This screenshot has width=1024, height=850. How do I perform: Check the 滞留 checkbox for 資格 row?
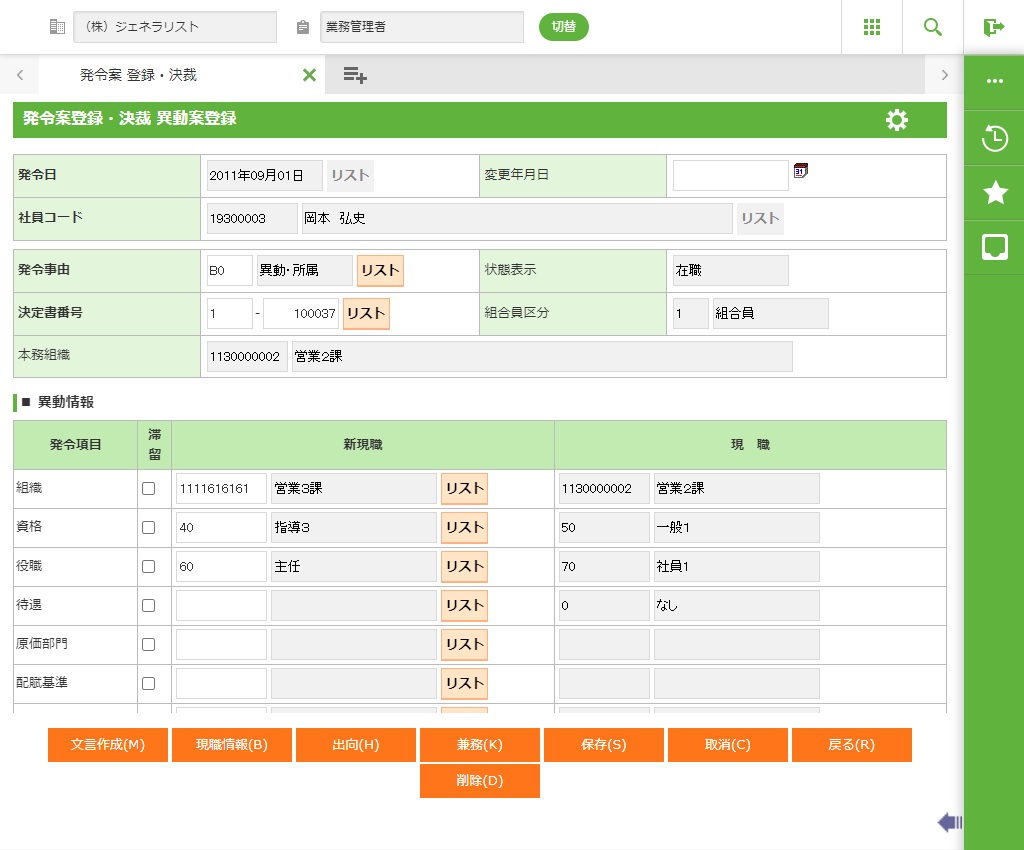click(149, 528)
